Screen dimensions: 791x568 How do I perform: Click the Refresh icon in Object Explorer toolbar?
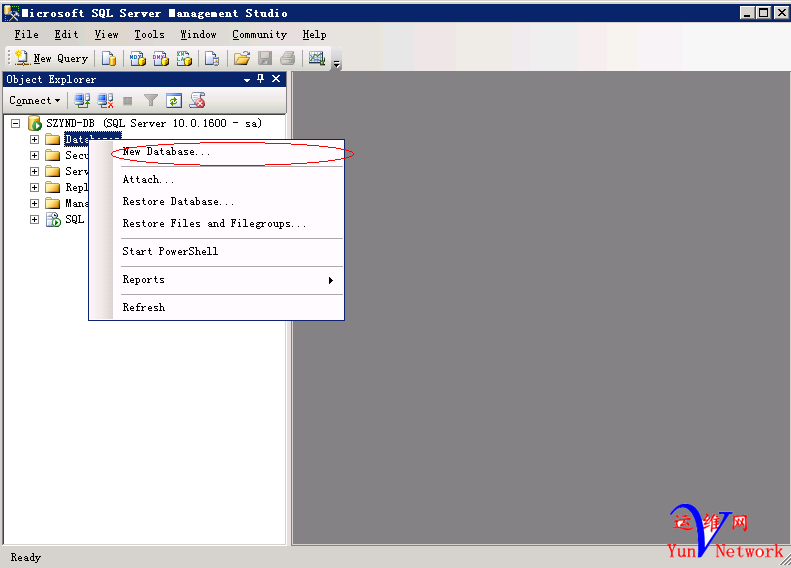(174, 100)
